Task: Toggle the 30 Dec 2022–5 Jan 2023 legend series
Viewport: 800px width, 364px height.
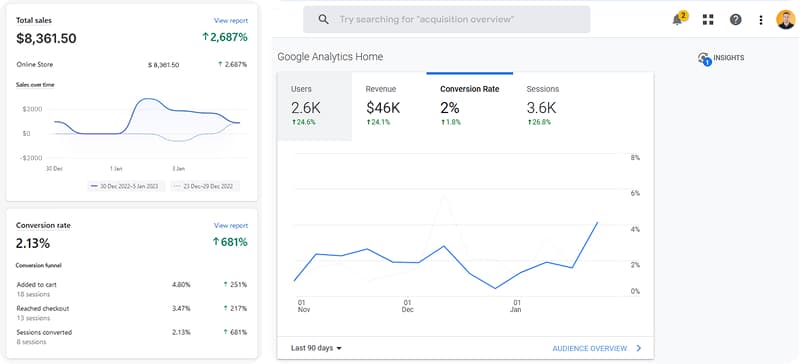Action: pos(126,186)
